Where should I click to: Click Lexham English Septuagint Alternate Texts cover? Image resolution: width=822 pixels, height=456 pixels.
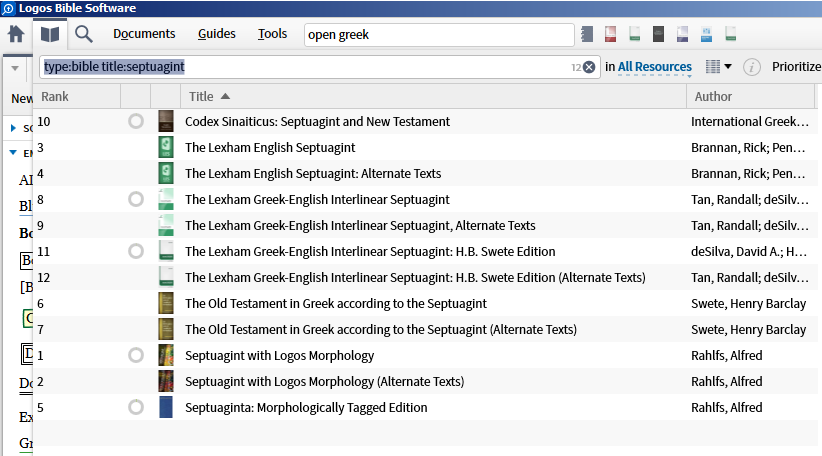pyautogui.click(x=166, y=173)
